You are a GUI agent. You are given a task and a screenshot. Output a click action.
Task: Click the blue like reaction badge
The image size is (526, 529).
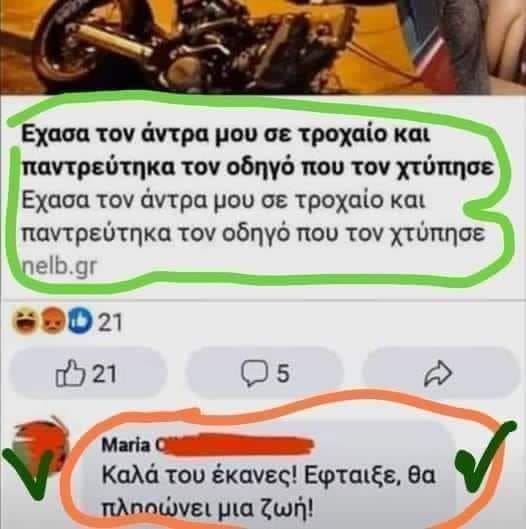[80, 321]
